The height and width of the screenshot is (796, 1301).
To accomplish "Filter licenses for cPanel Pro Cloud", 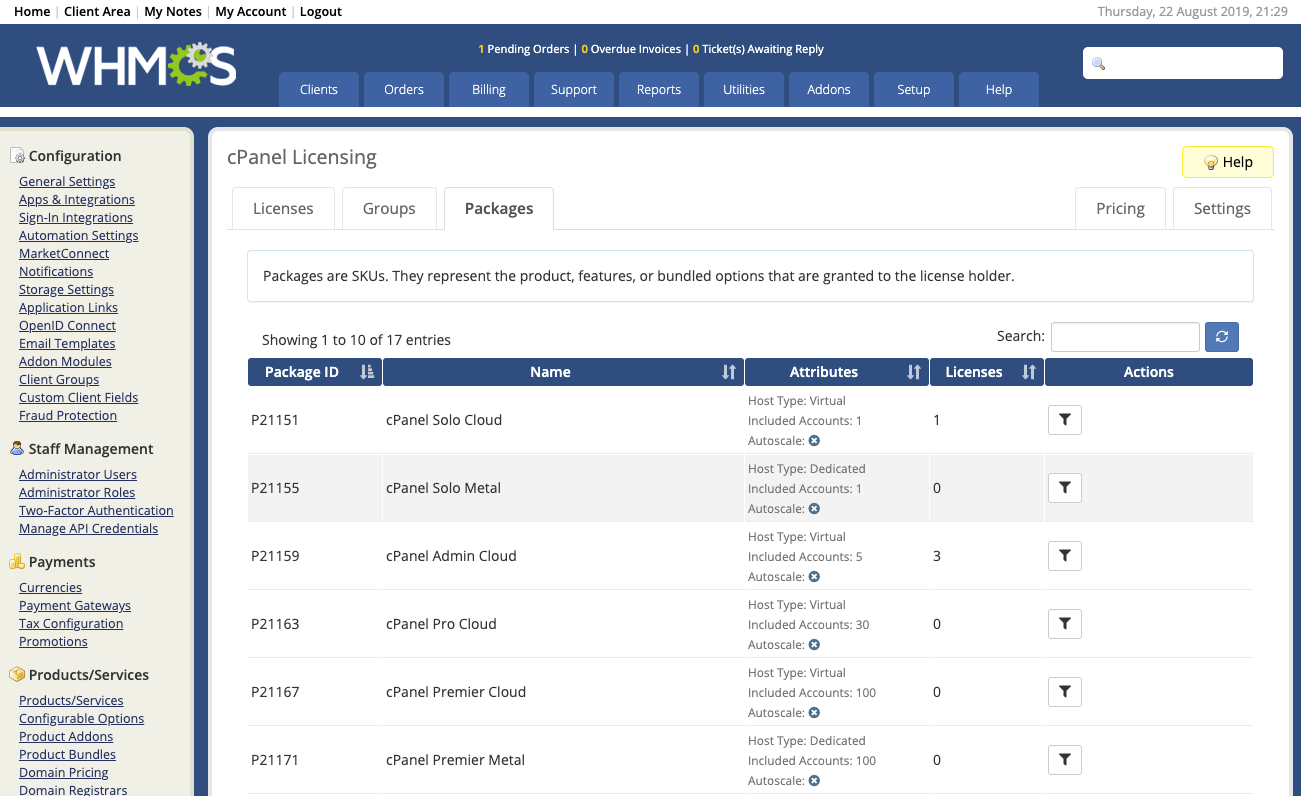I will pyautogui.click(x=1065, y=624).
